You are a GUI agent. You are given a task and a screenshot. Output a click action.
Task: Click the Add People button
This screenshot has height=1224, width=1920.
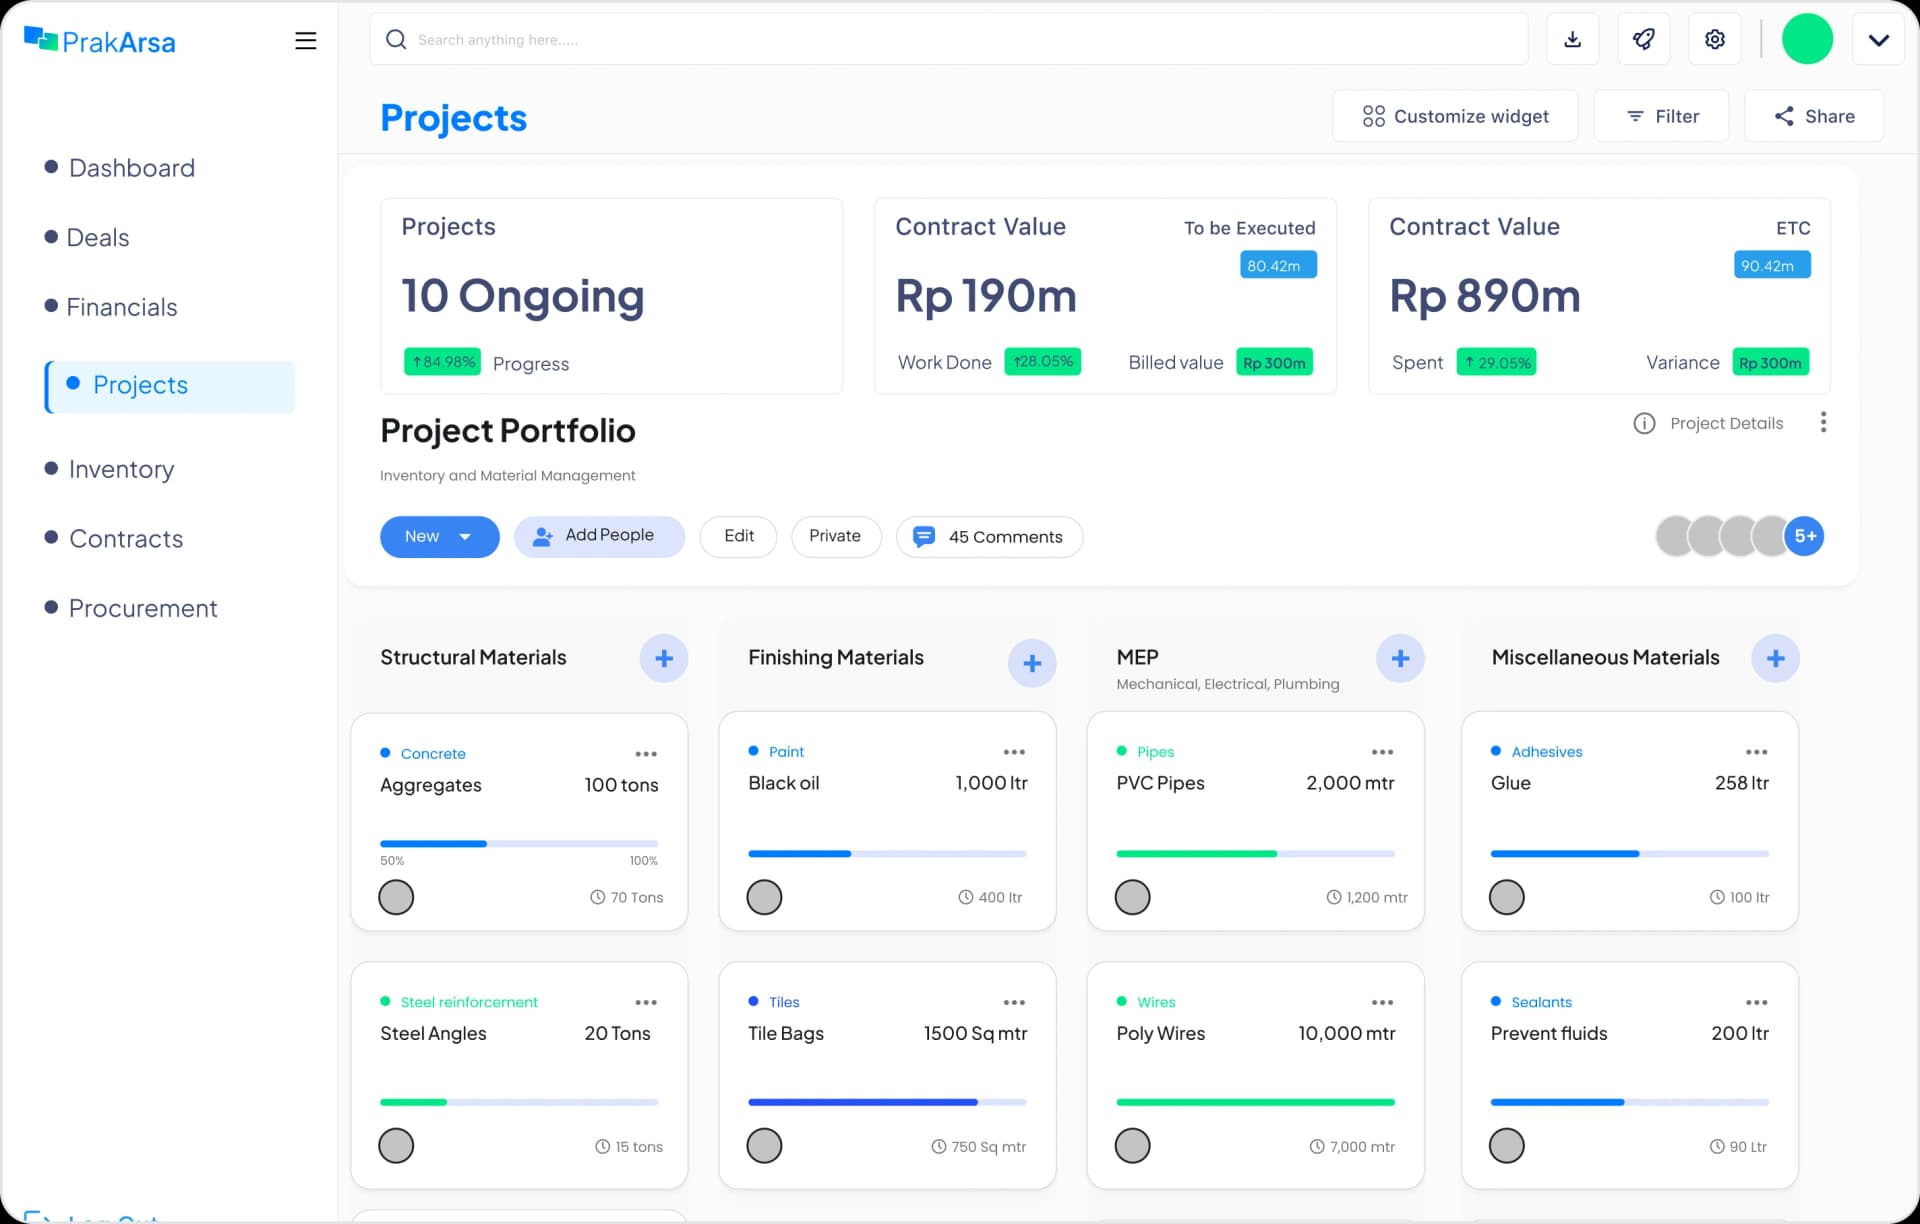(x=599, y=537)
